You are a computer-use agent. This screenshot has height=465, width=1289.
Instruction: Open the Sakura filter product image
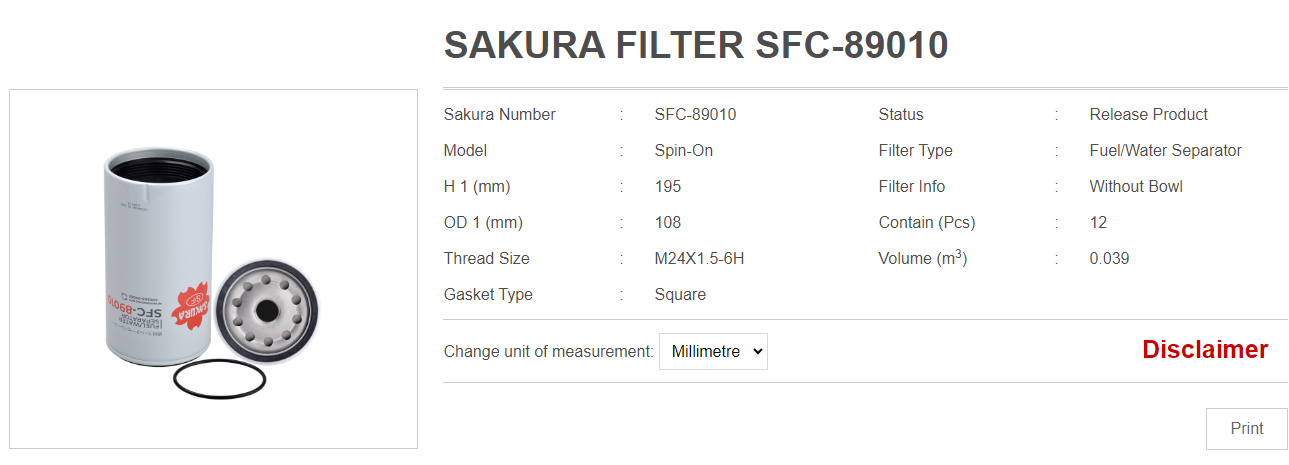(x=213, y=269)
